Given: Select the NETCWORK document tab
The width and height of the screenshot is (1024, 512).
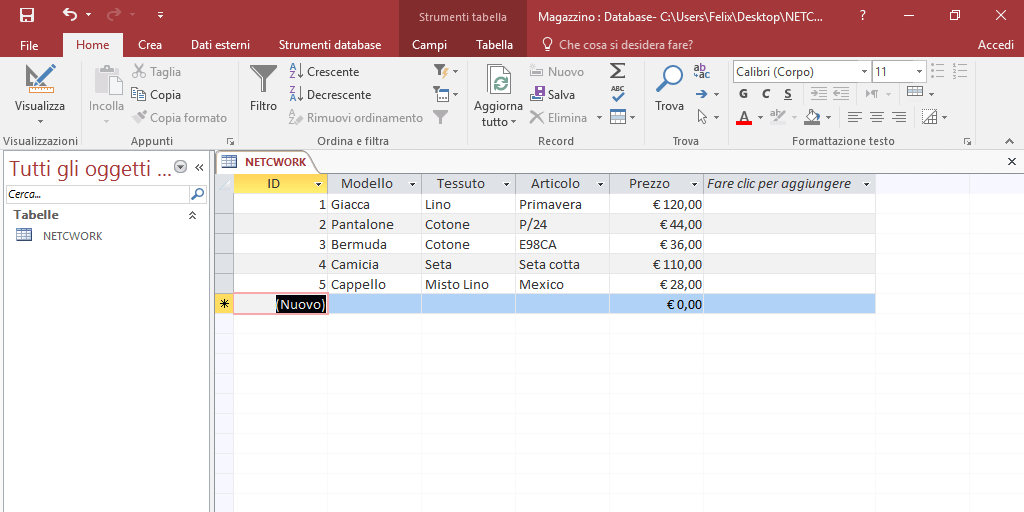Looking at the screenshot, I should (266, 162).
